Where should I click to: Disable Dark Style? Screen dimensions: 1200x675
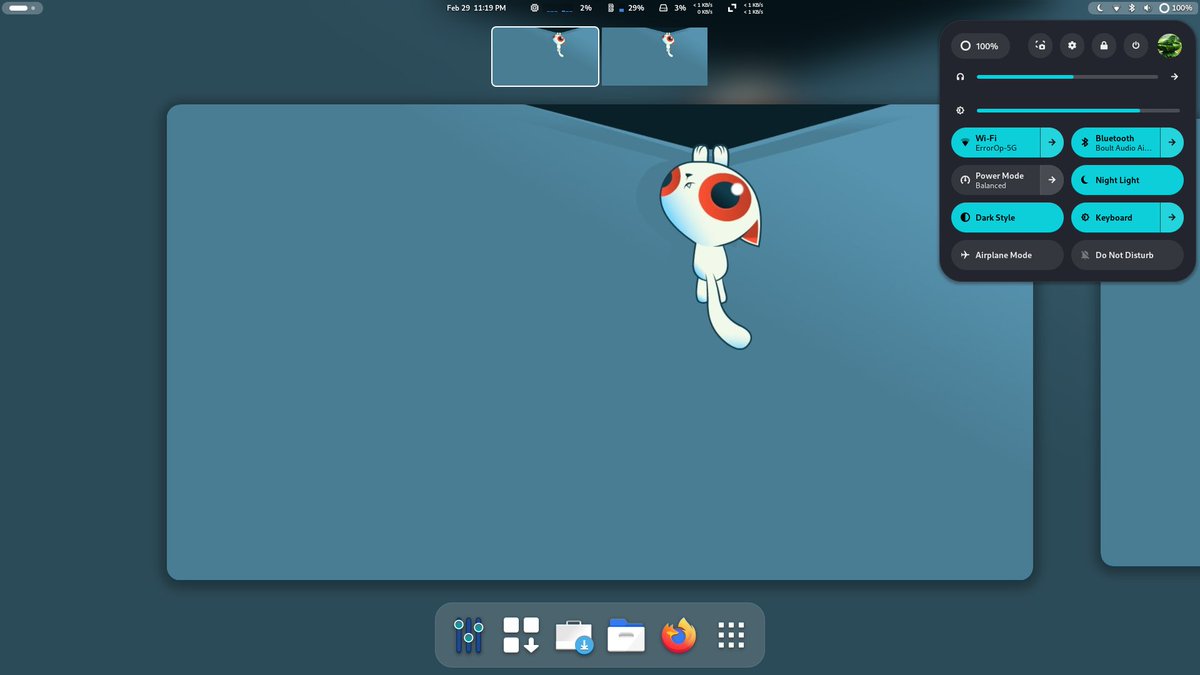1007,217
